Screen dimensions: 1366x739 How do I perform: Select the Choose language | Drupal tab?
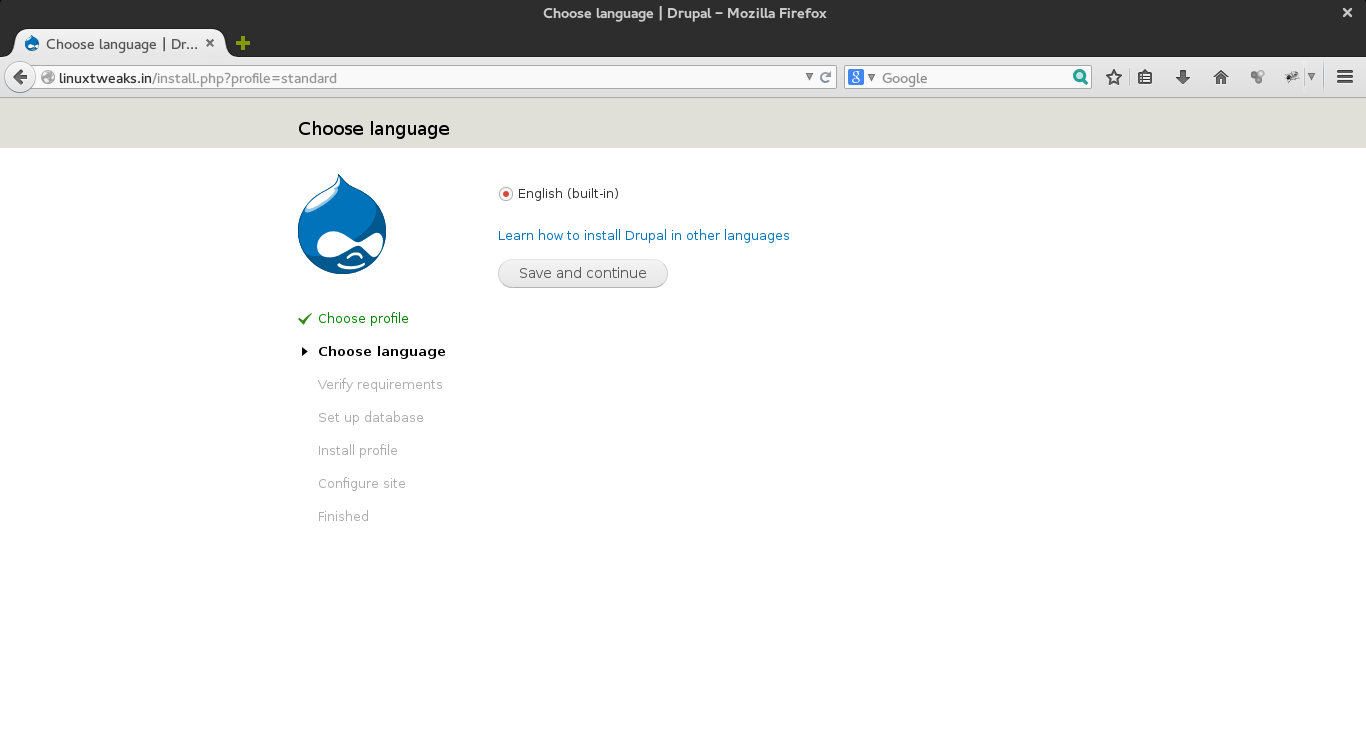pos(119,44)
